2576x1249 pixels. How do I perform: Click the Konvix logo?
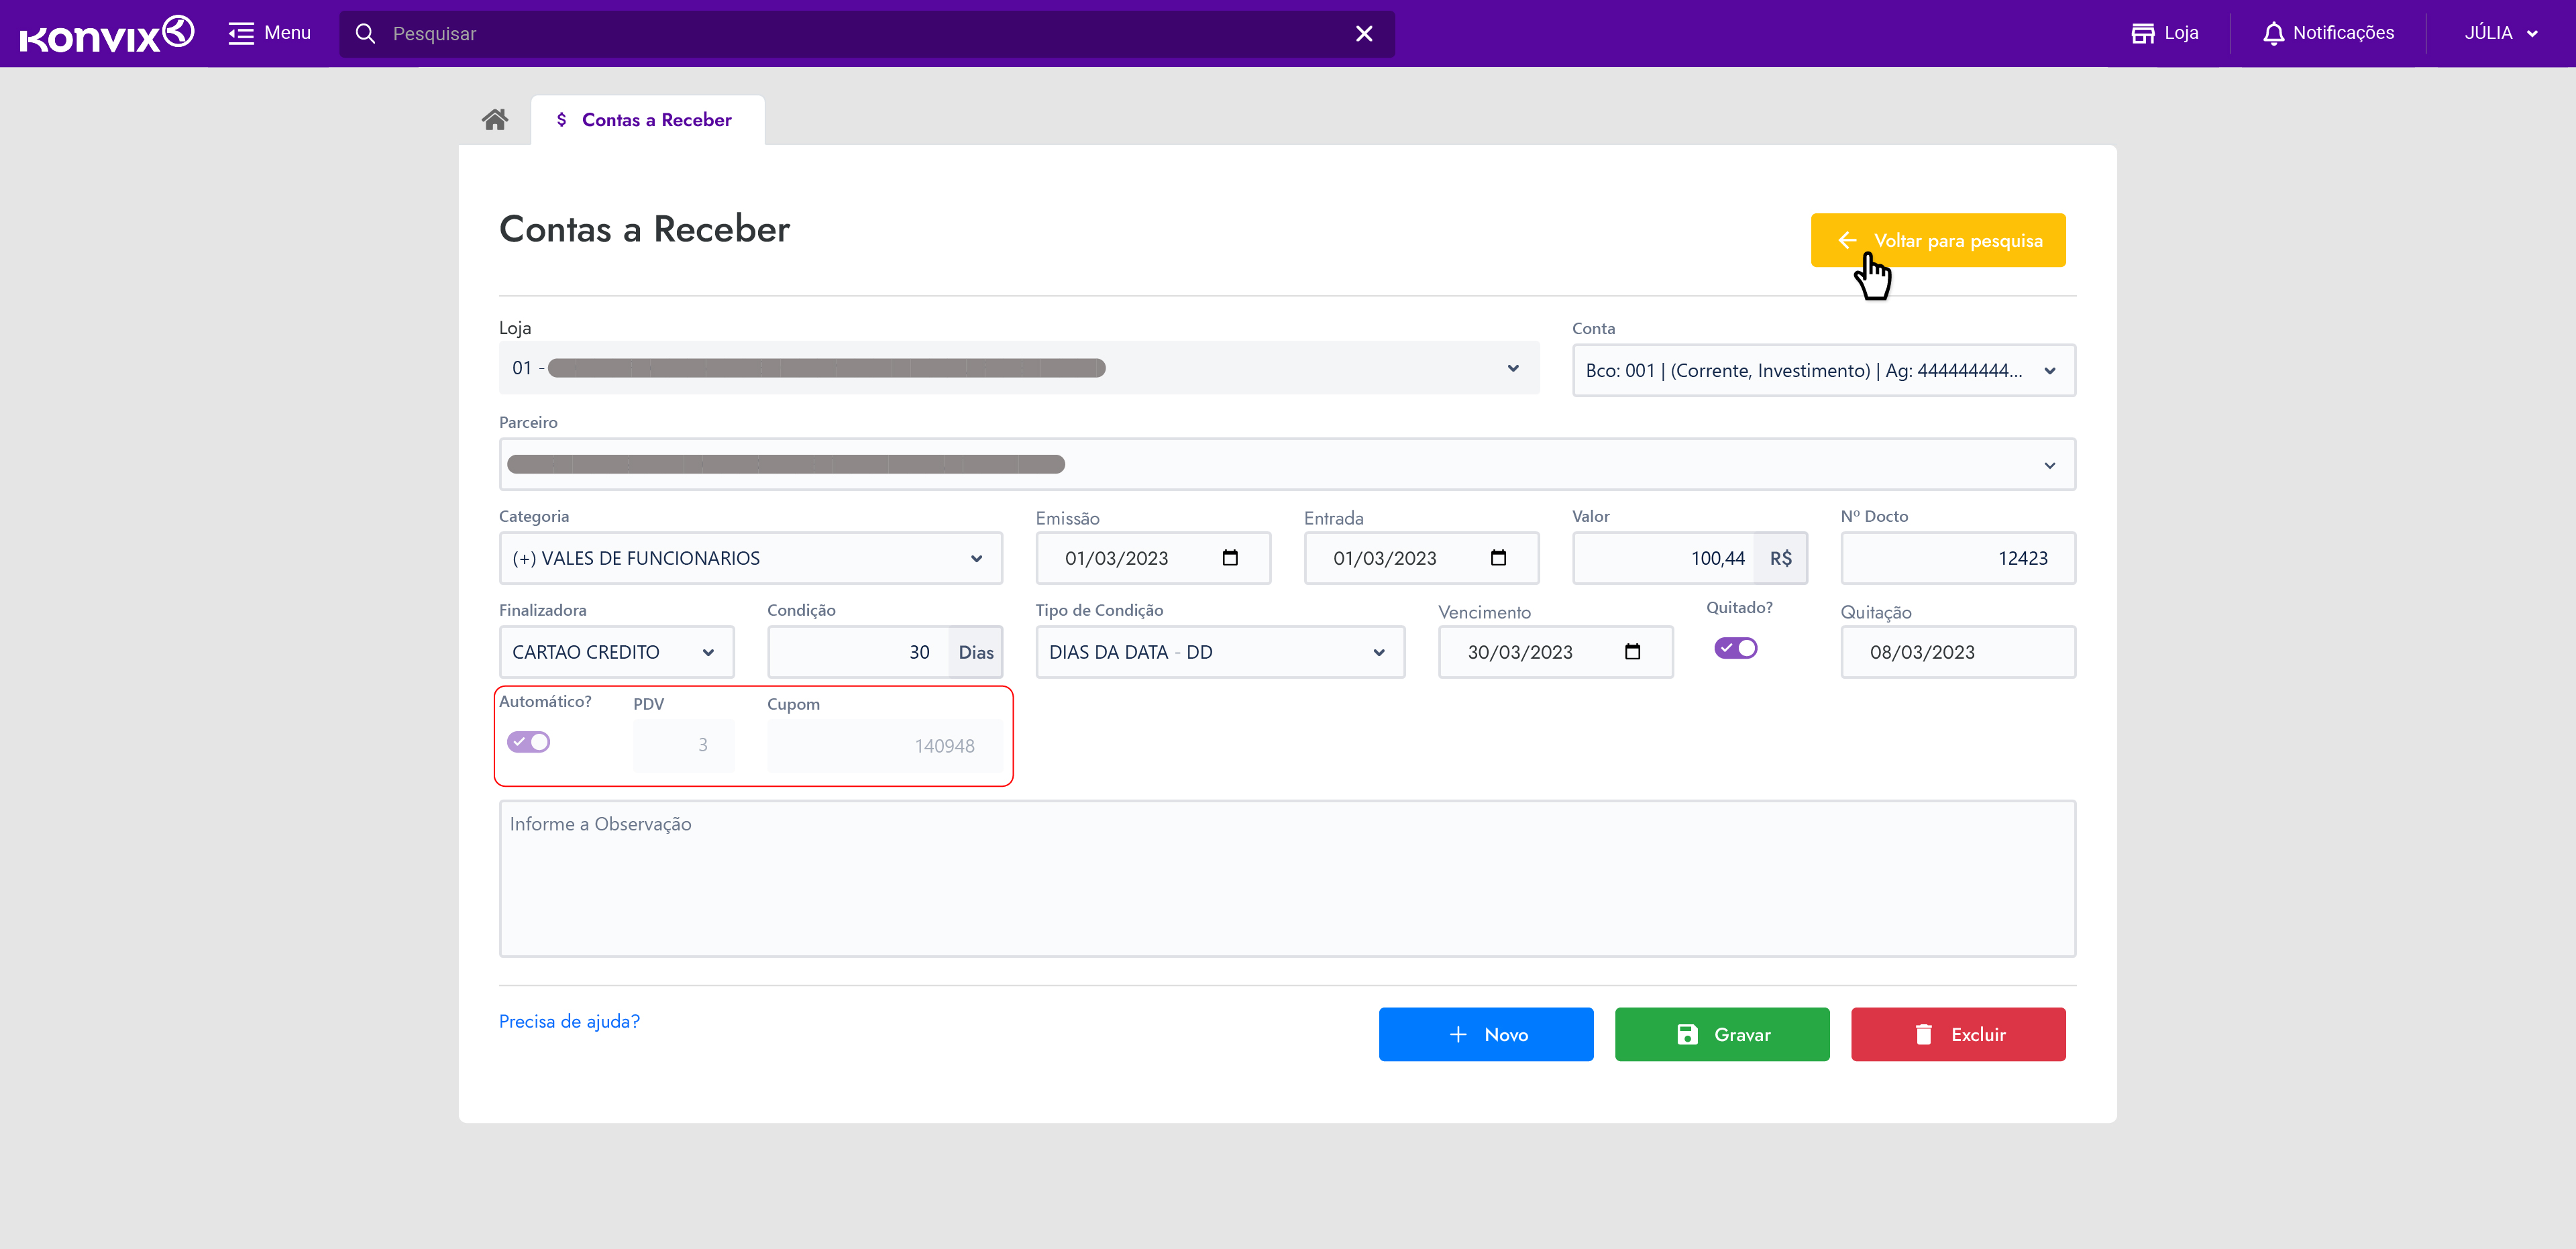[106, 34]
